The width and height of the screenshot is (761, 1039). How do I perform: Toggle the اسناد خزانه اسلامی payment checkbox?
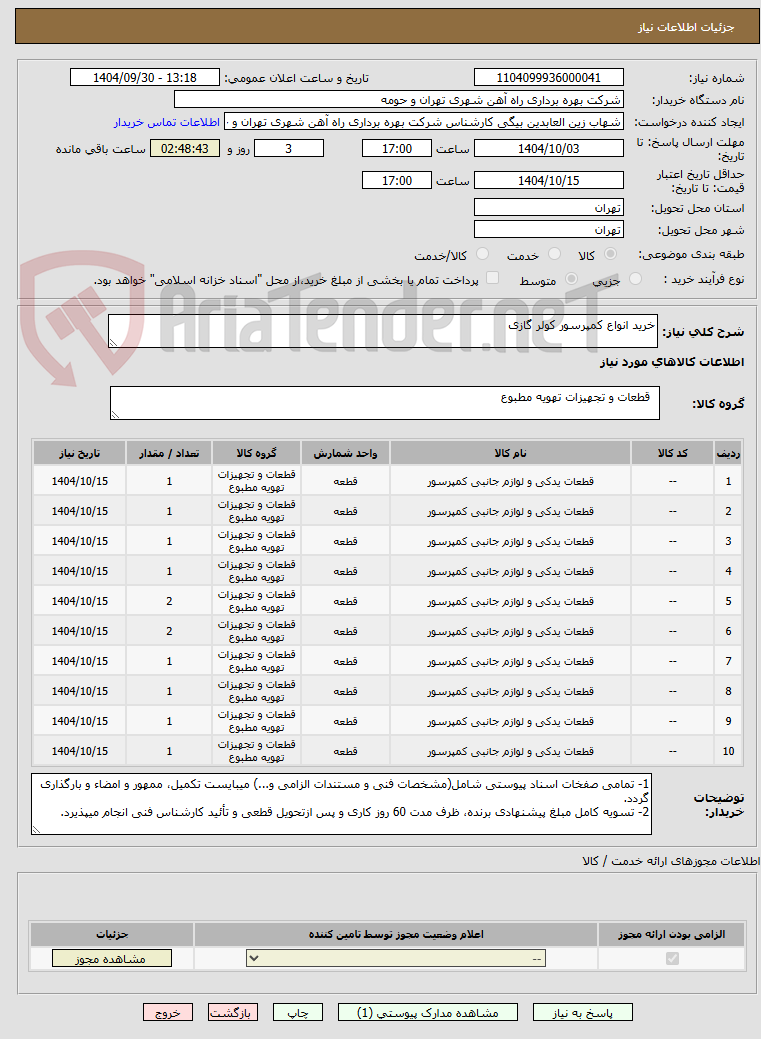492,278
